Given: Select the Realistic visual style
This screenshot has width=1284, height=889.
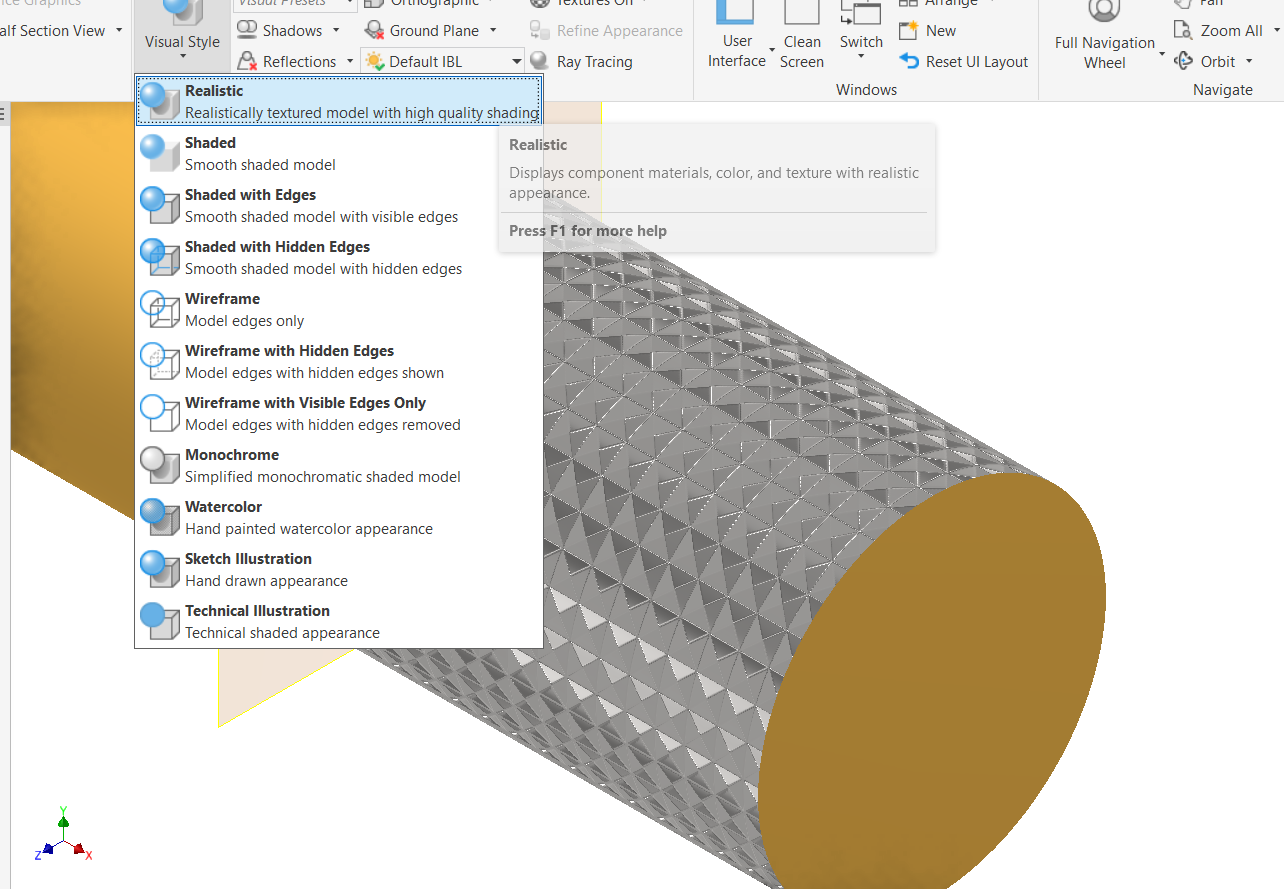Looking at the screenshot, I should point(339,101).
